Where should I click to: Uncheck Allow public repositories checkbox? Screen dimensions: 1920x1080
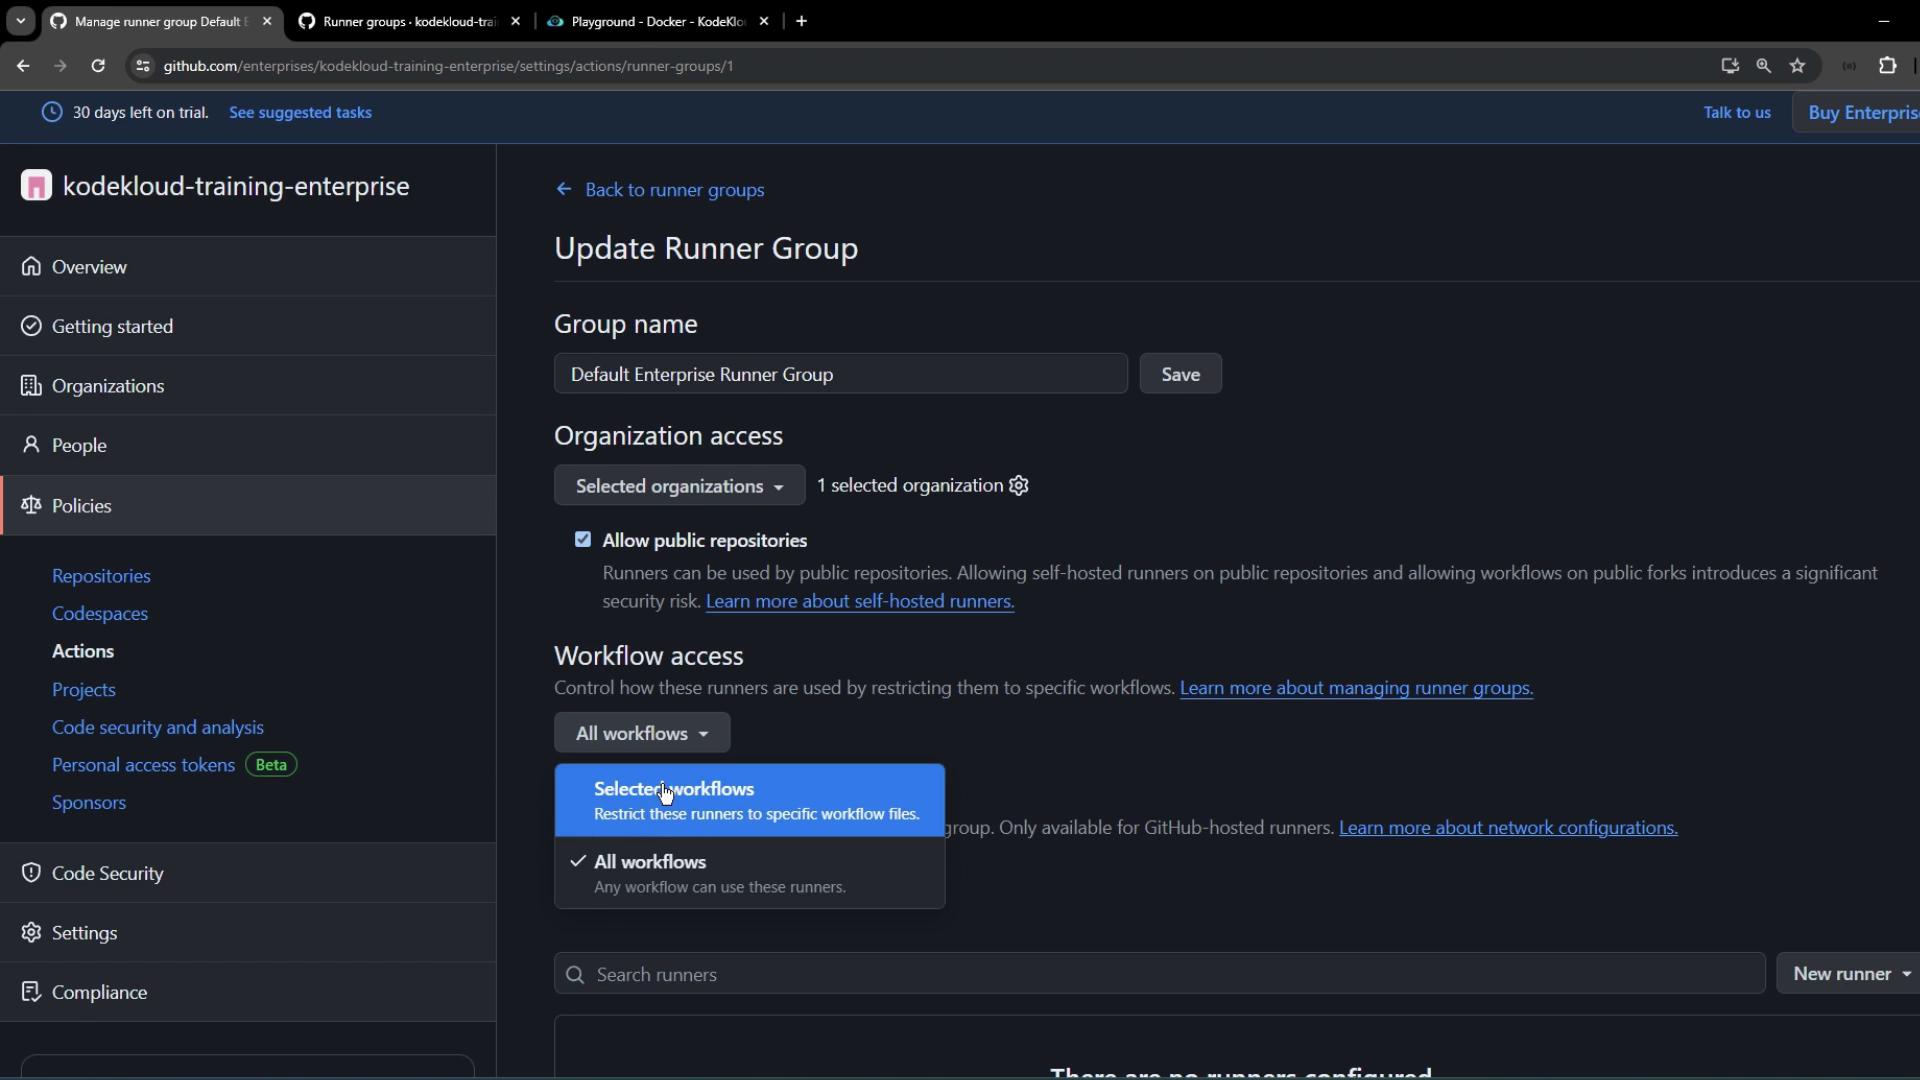click(583, 540)
